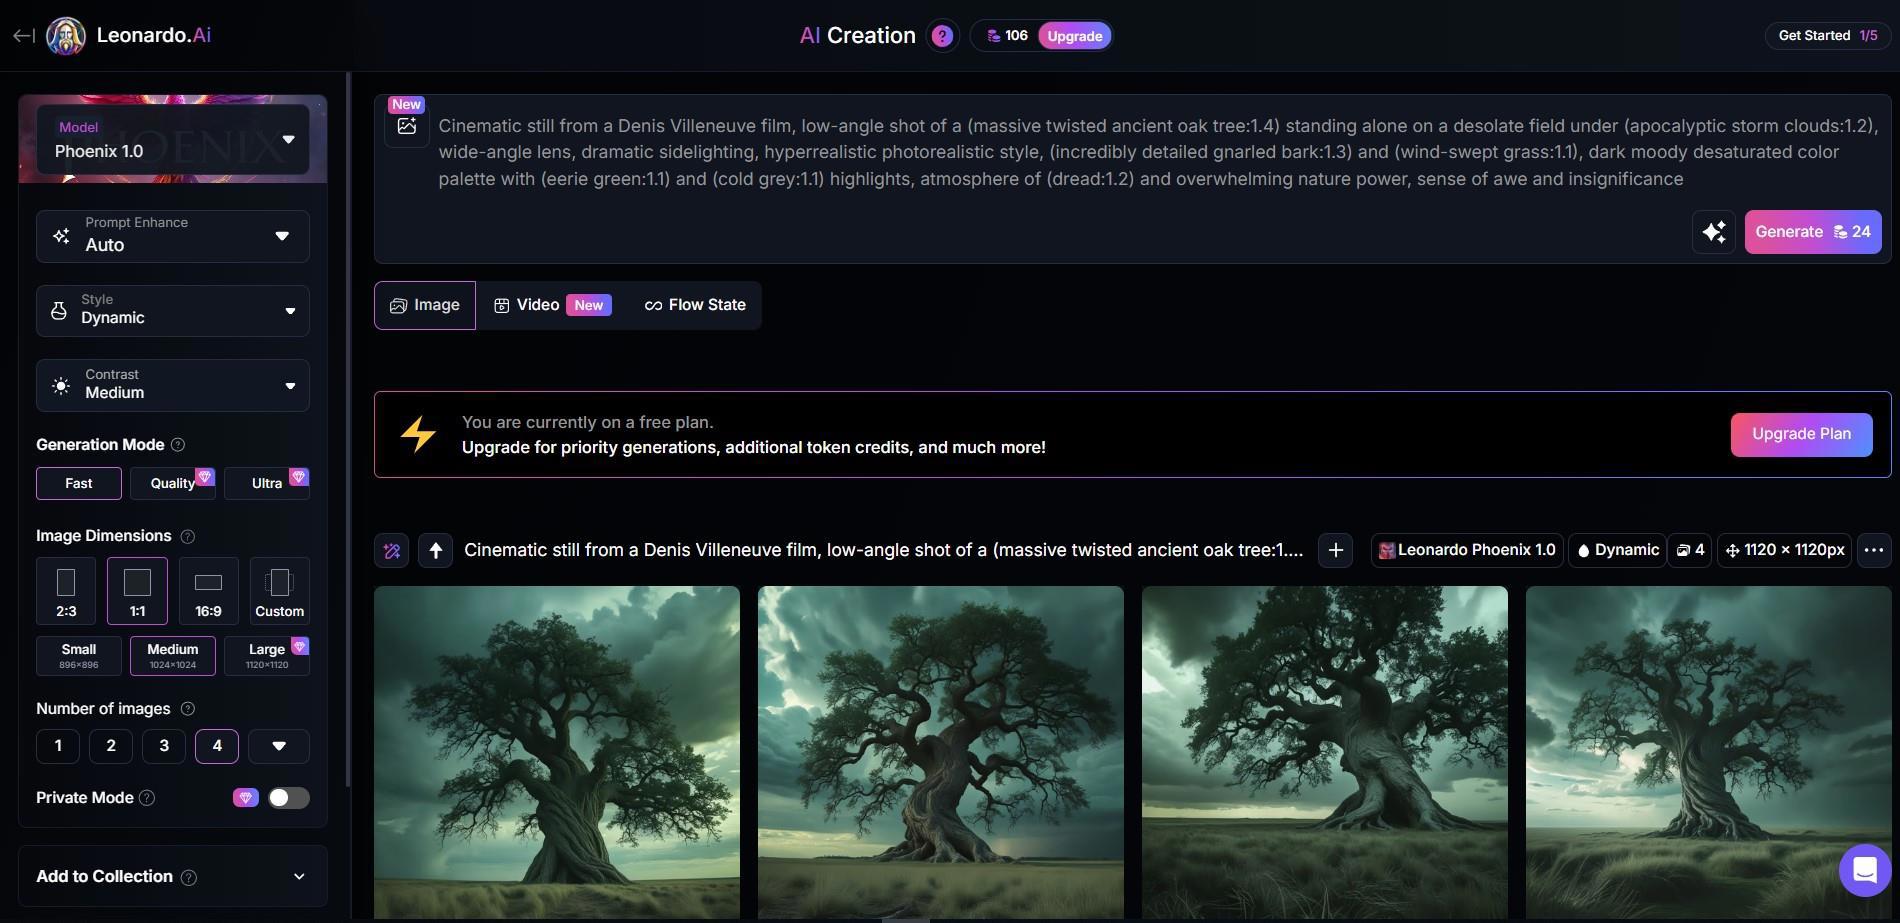The width and height of the screenshot is (1900, 923).
Task: Open the user profile avatar
Action: [66, 36]
